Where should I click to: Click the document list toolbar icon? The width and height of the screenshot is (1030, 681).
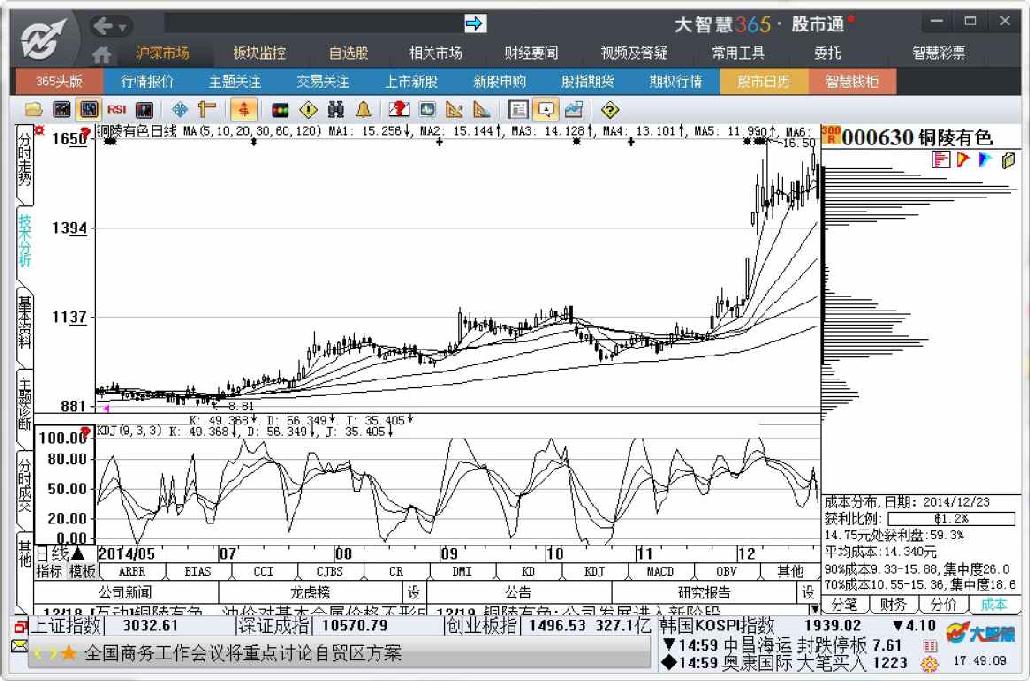tap(518, 110)
